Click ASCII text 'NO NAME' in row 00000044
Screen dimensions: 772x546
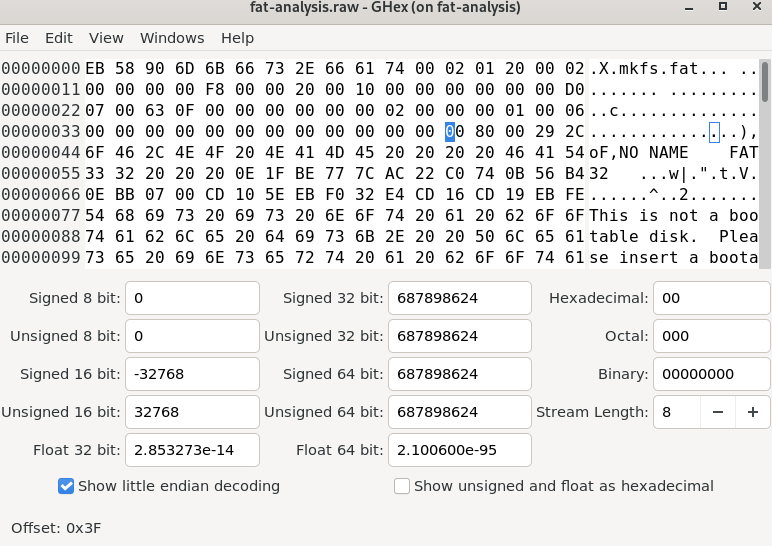click(653, 153)
